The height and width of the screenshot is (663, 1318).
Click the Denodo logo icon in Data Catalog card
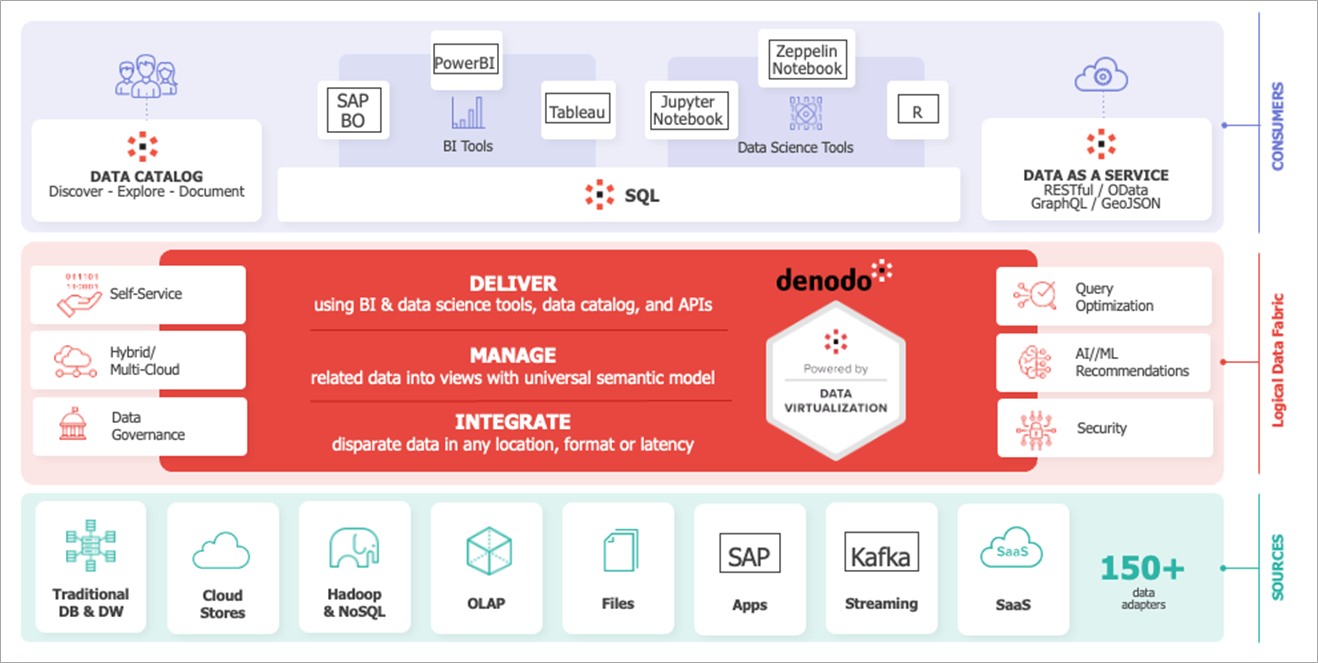click(x=143, y=146)
